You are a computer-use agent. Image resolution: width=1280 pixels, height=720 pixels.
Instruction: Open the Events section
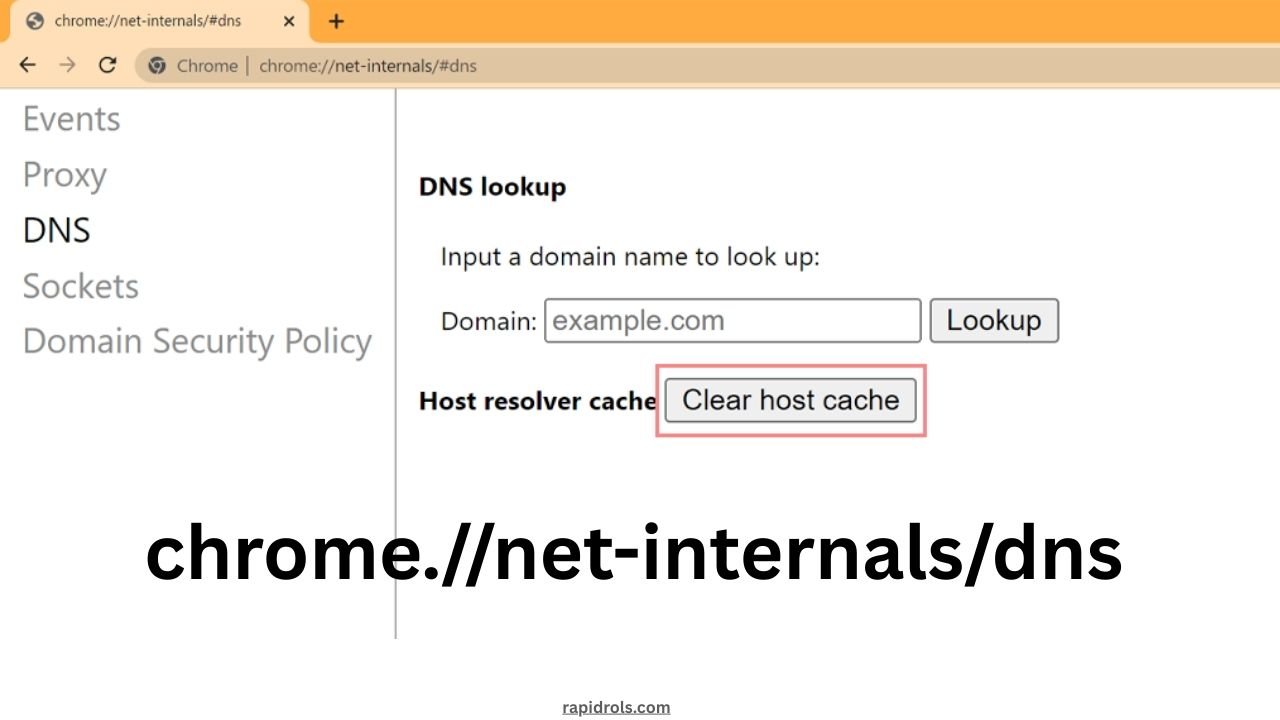71,119
